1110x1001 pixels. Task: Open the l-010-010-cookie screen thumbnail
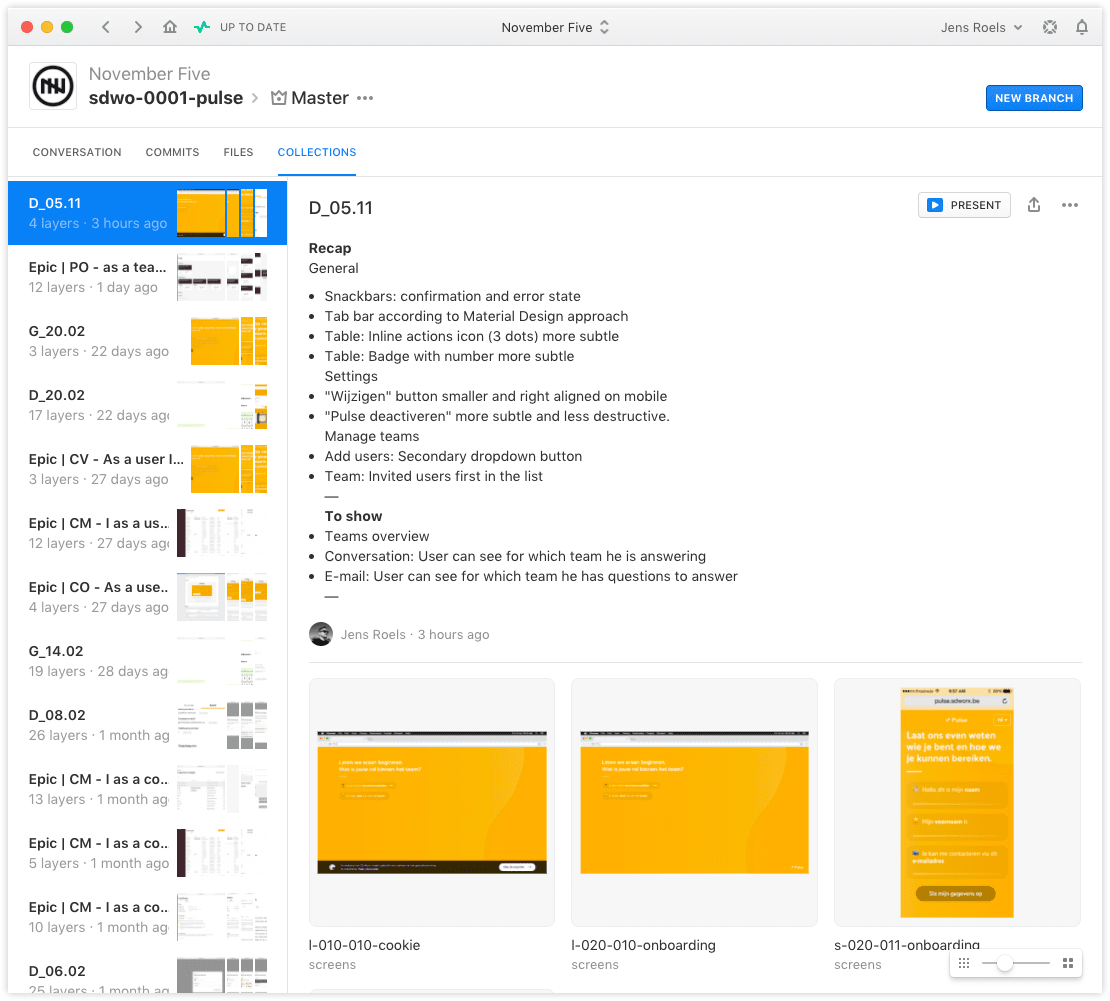[432, 802]
